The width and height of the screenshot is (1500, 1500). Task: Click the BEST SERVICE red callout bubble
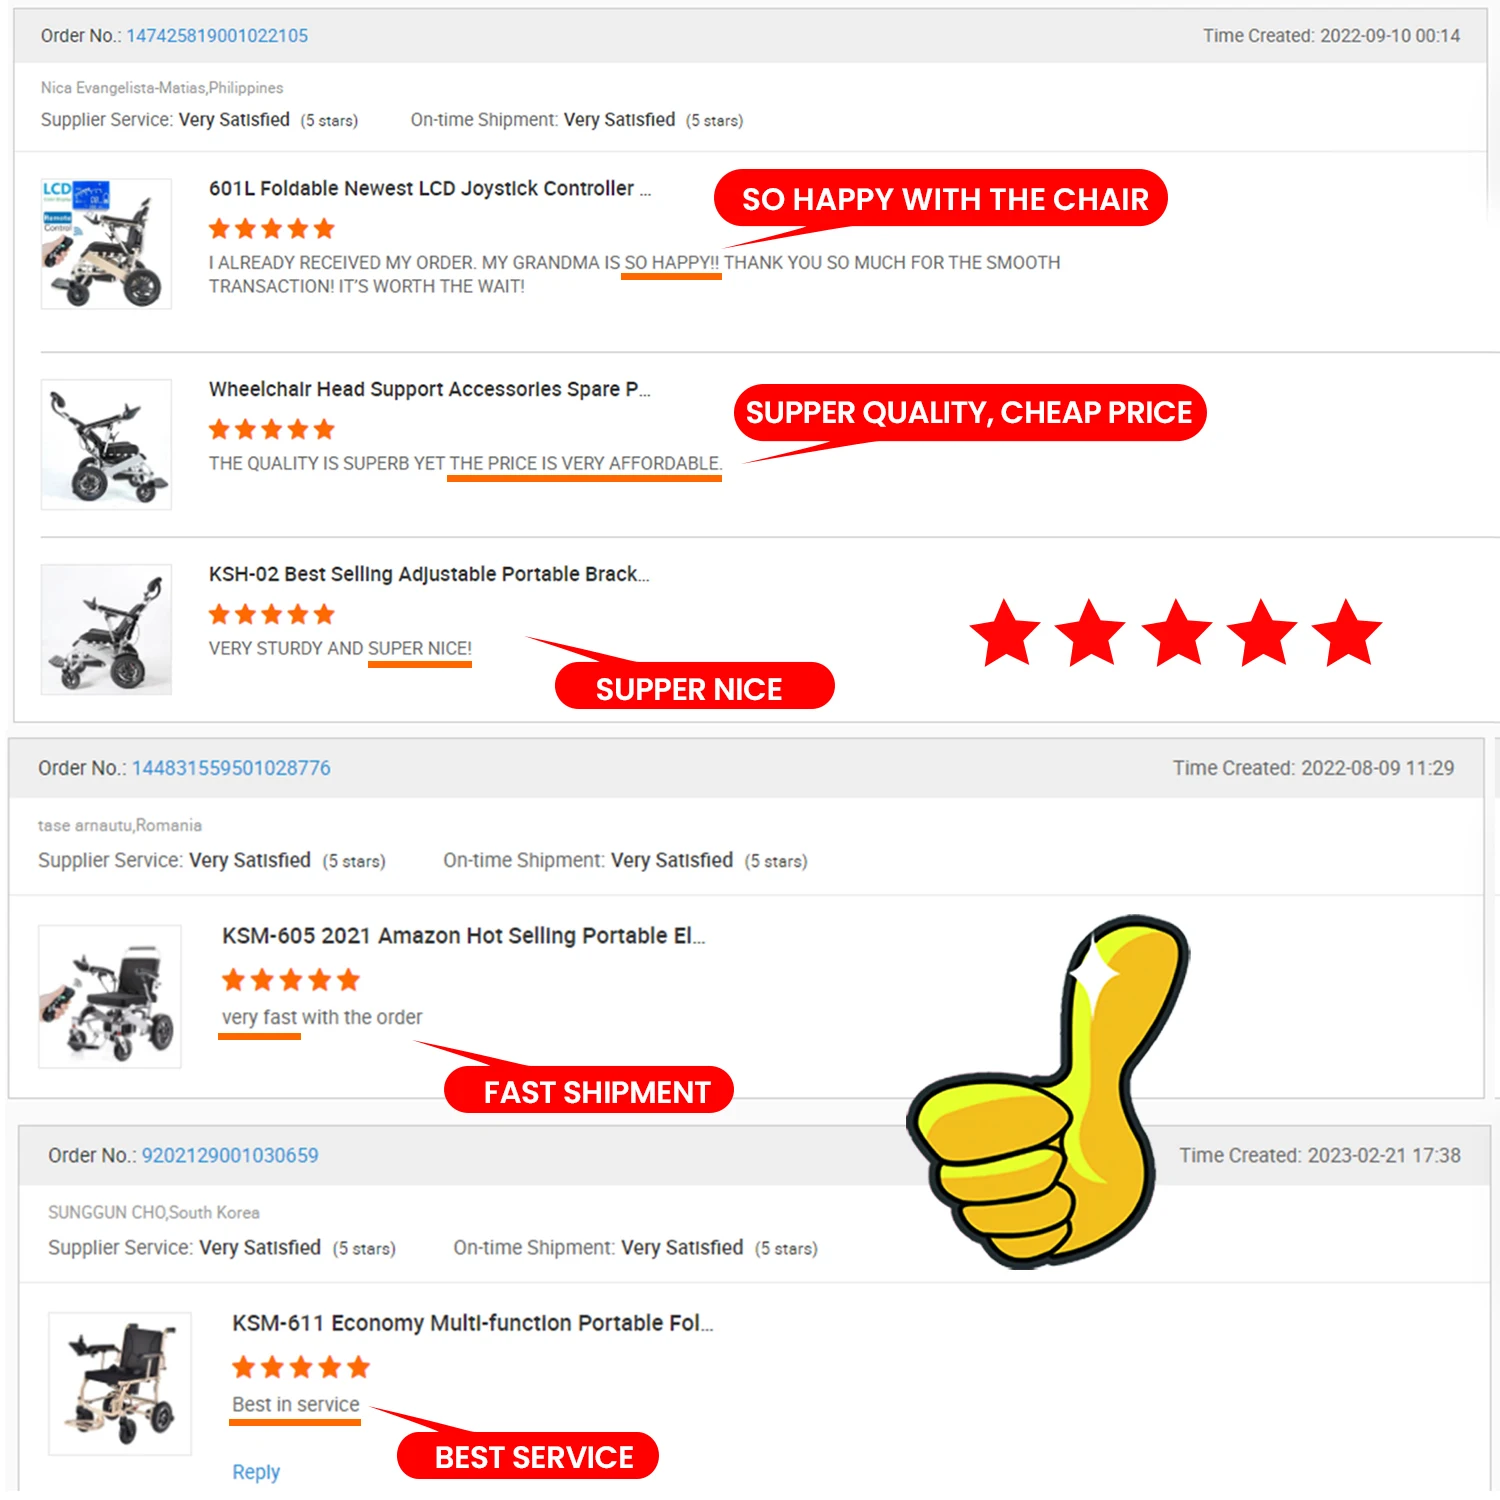(x=528, y=1456)
